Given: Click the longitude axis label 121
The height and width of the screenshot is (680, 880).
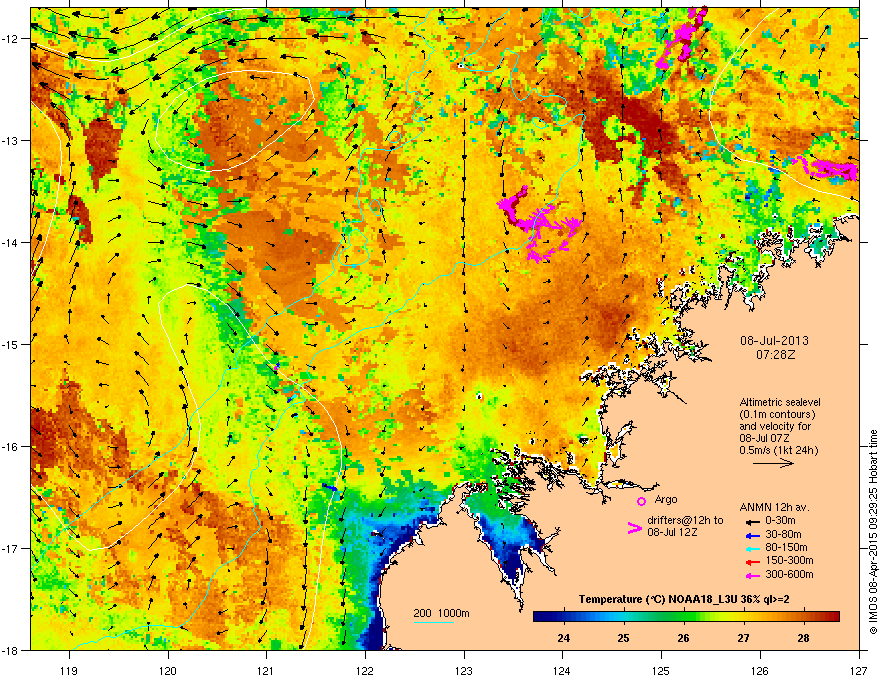Looking at the screenshot, I should [x=266, y=670].
